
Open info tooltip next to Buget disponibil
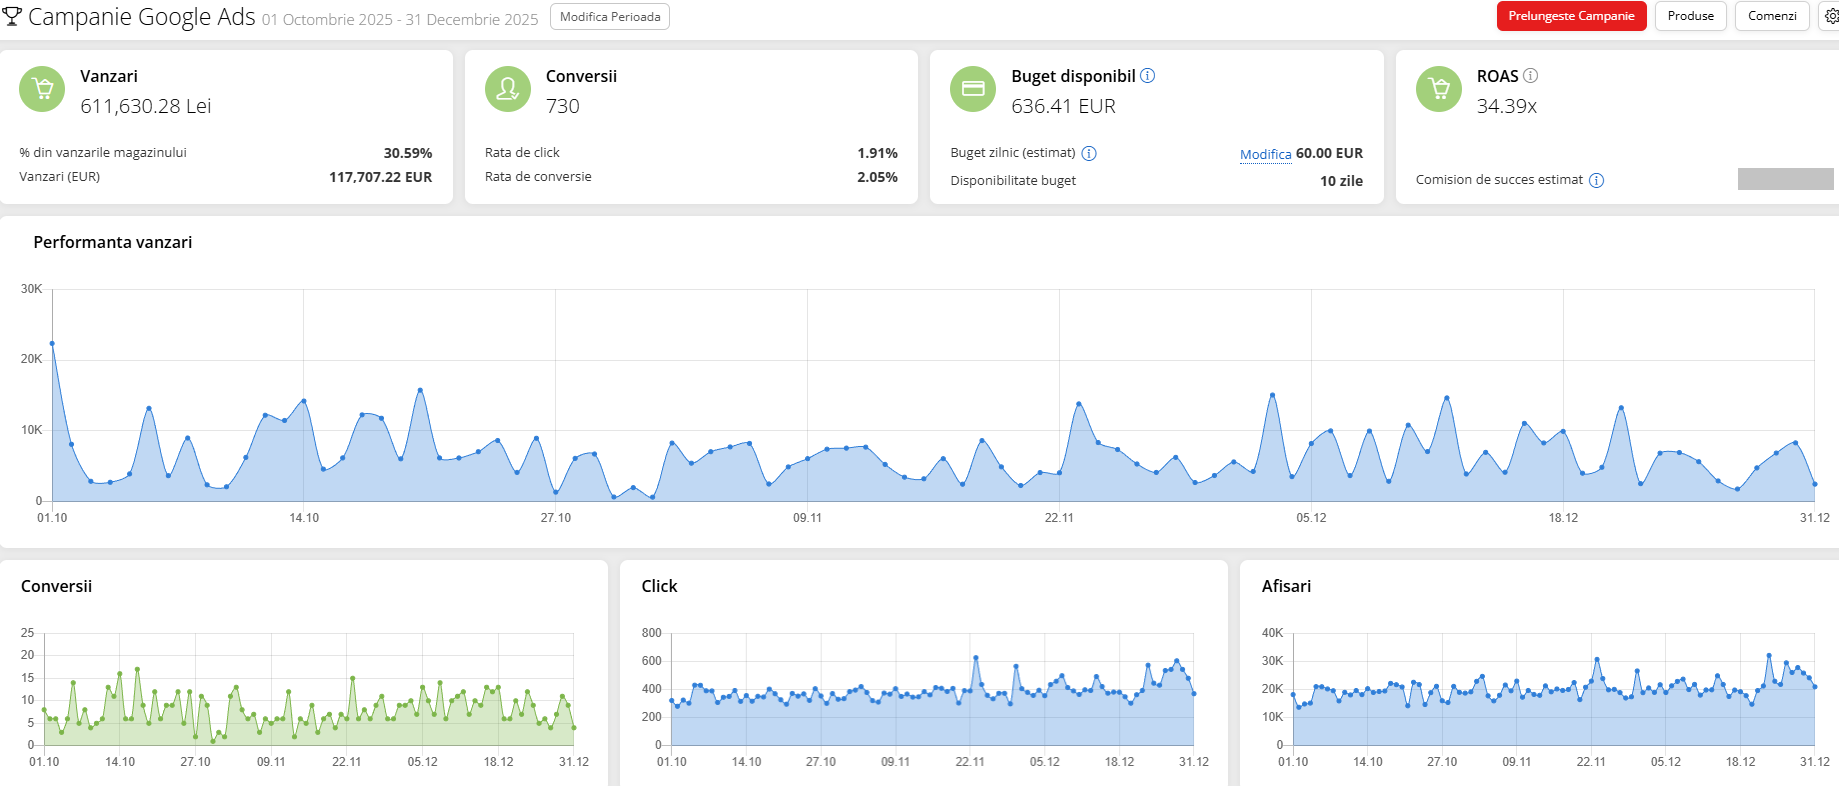pos(1148,76)
